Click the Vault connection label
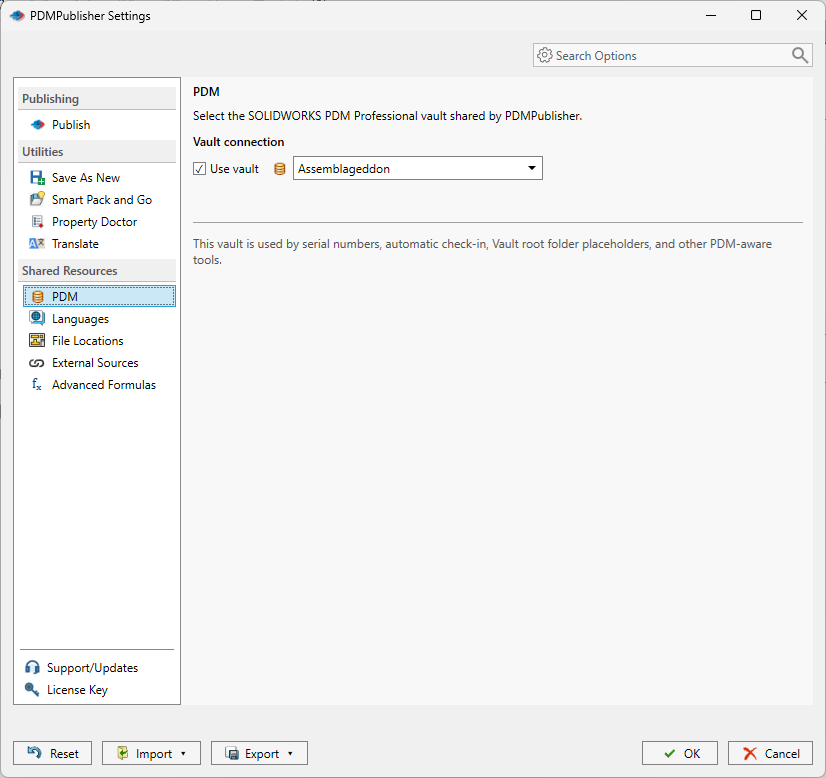This screenshot has width=826, height=778. tap(239, 142)
